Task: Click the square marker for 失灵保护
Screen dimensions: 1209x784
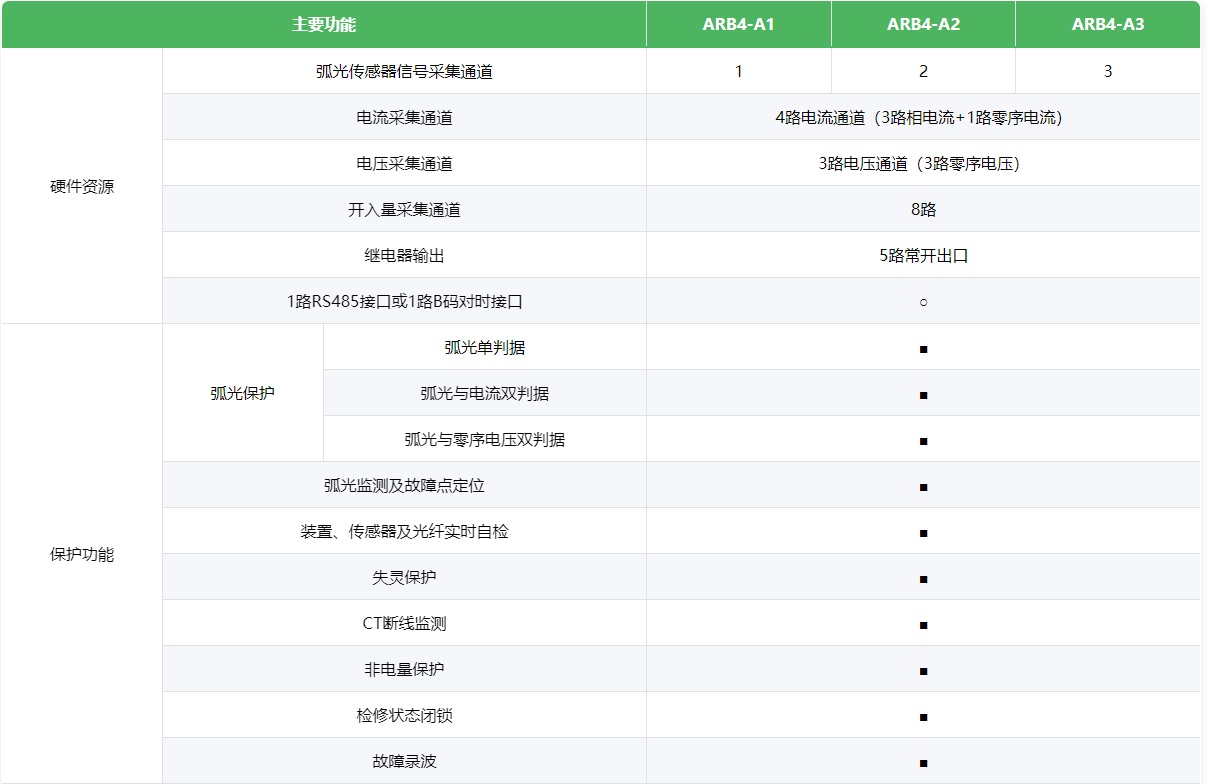Action: (923, 579)
